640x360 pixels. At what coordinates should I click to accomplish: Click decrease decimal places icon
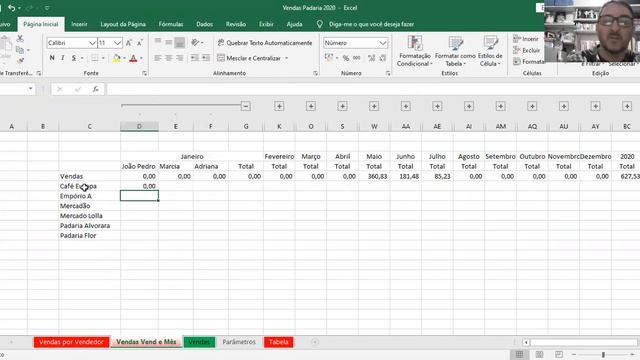382,58
